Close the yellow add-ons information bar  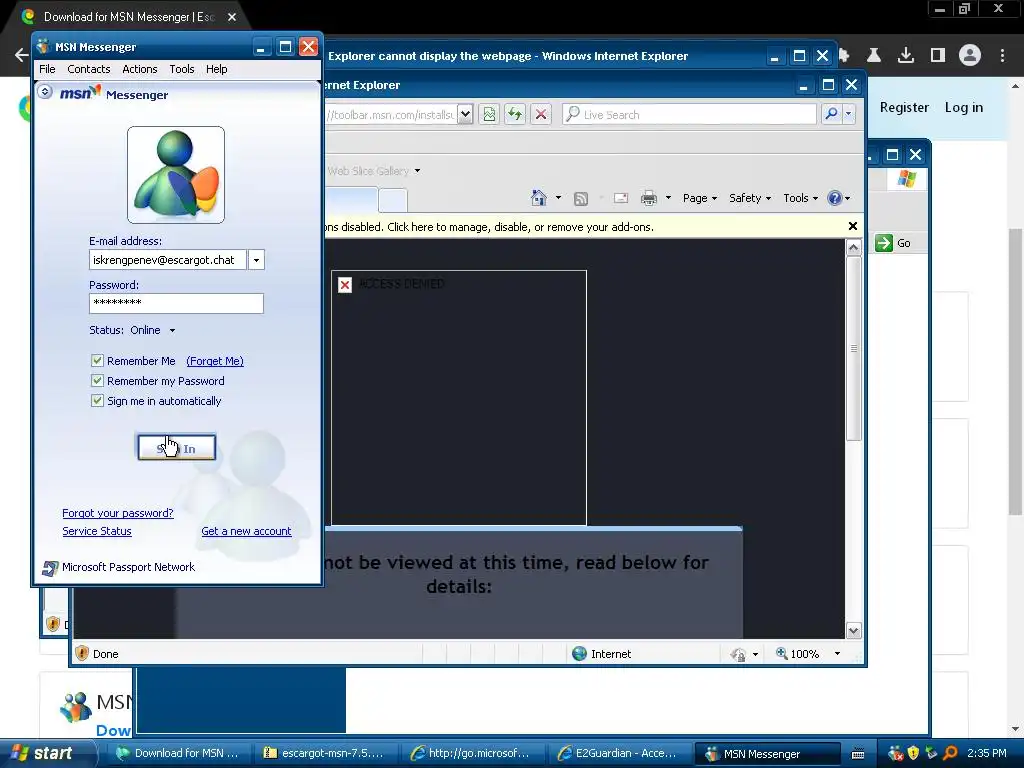852,226
